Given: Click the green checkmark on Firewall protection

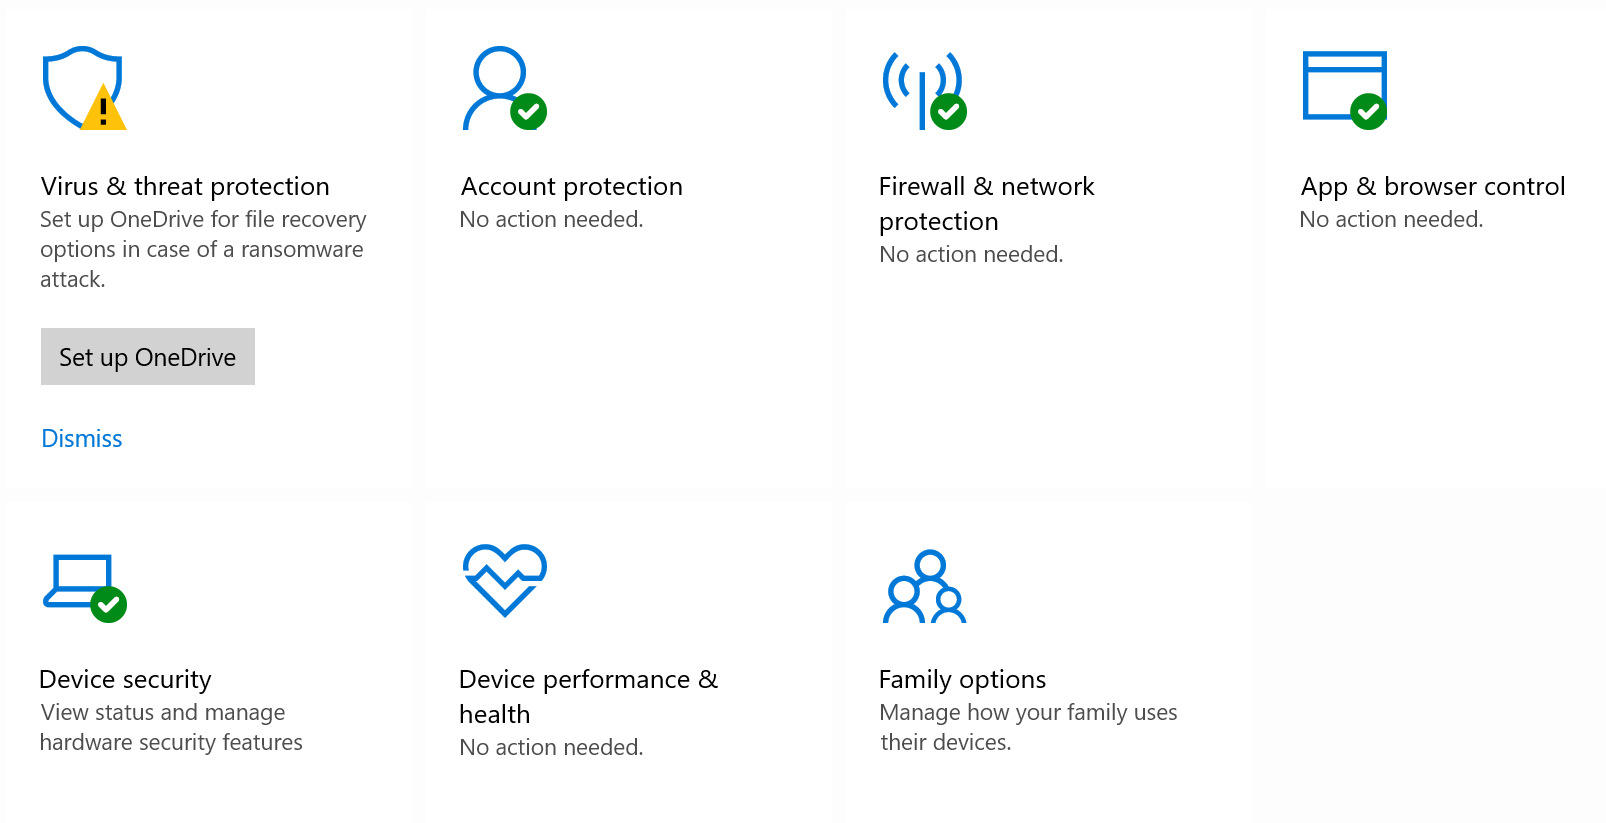Looking at the screenshot, I should point(948,113).
